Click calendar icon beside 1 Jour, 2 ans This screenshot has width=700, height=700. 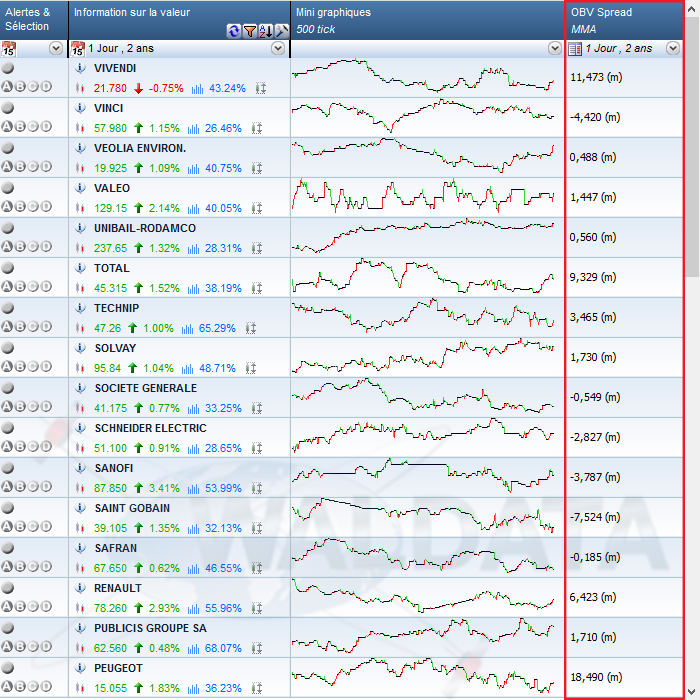[x=78, y=49]
